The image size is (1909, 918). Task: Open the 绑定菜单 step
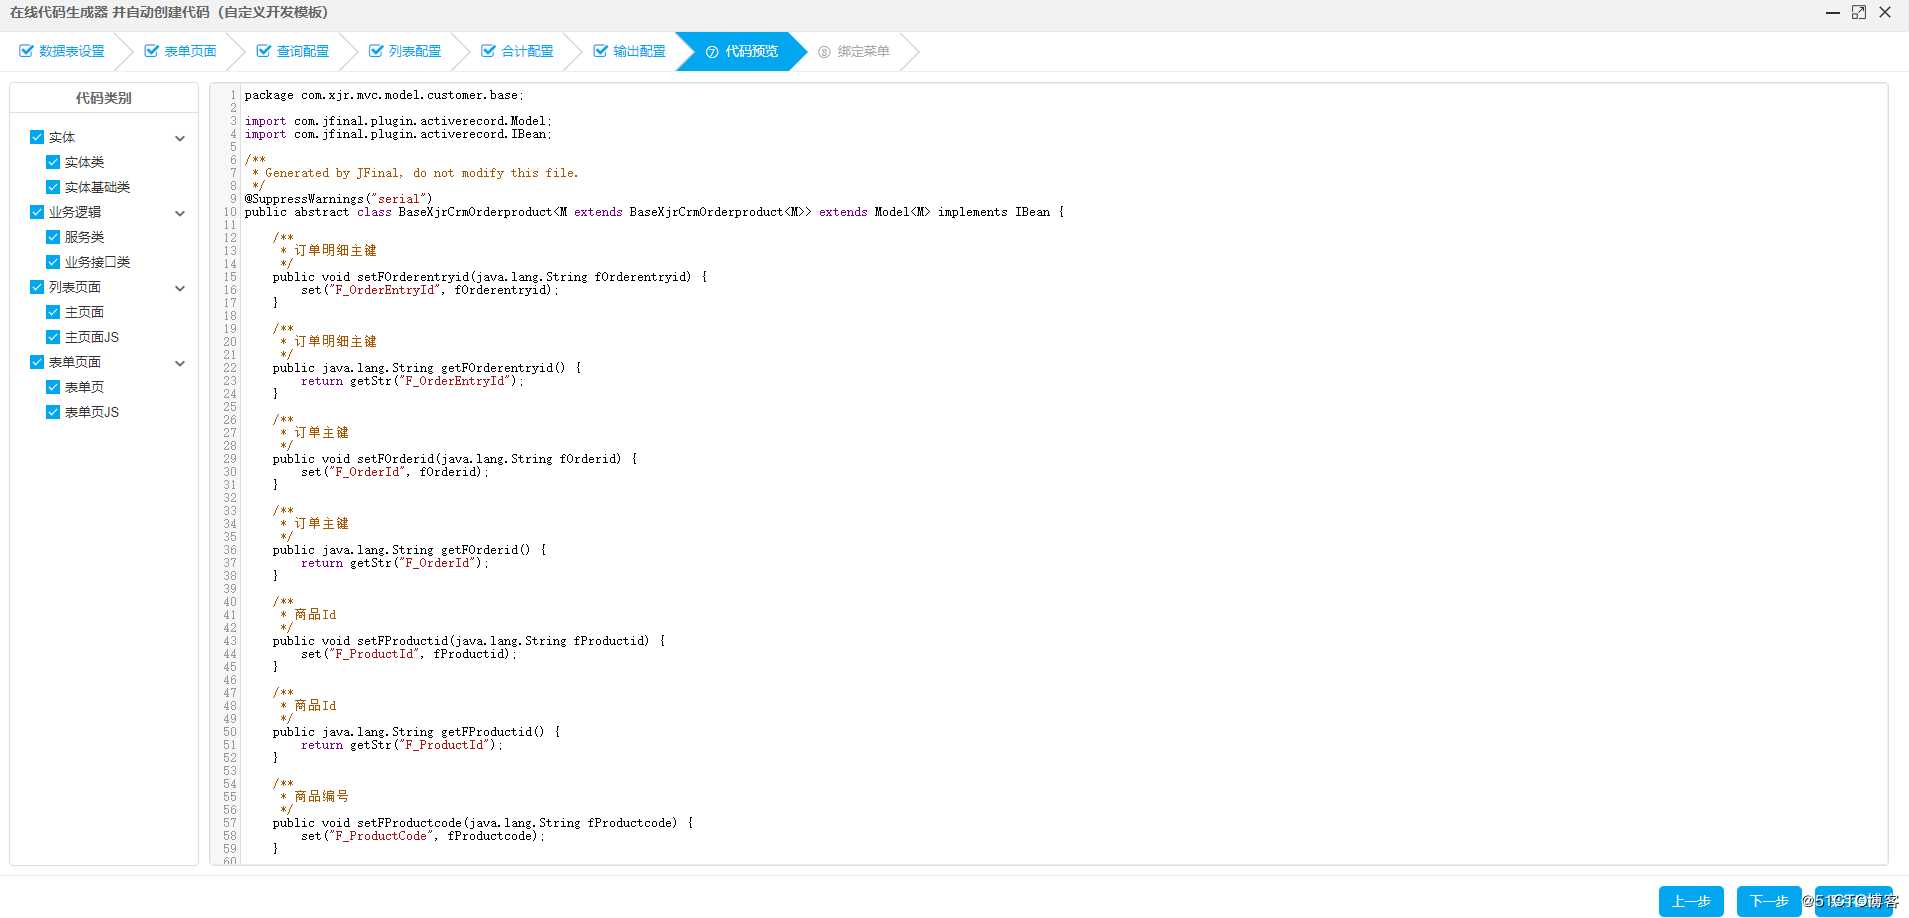(x=853, y=51)
